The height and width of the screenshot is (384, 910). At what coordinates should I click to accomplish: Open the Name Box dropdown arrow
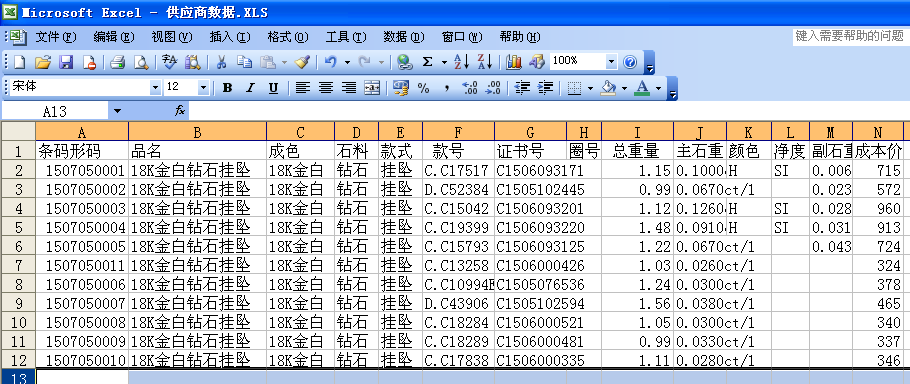[118, 111]
